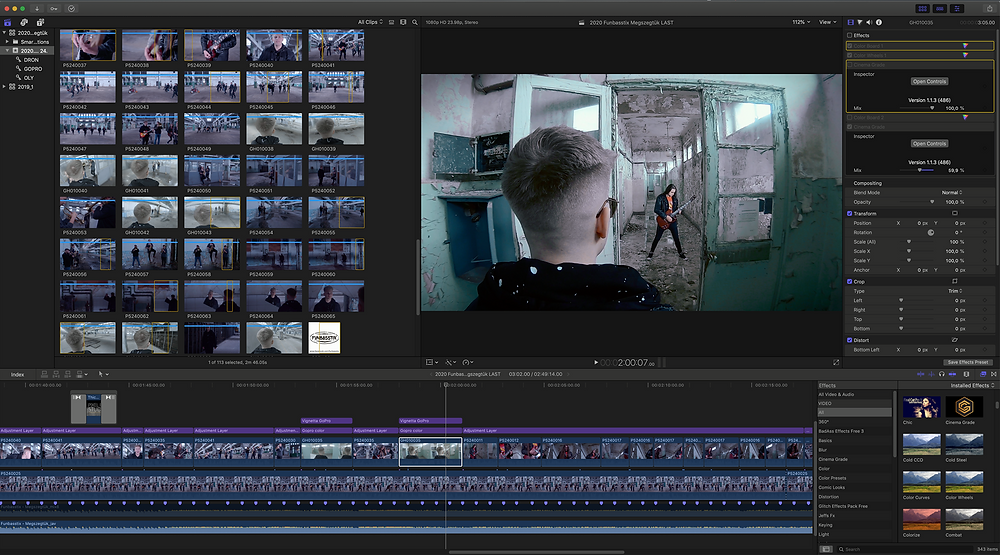Select the Keying effects category
Image resolution: width=1000 pixels, height=555 pixels.
point(825,525)
